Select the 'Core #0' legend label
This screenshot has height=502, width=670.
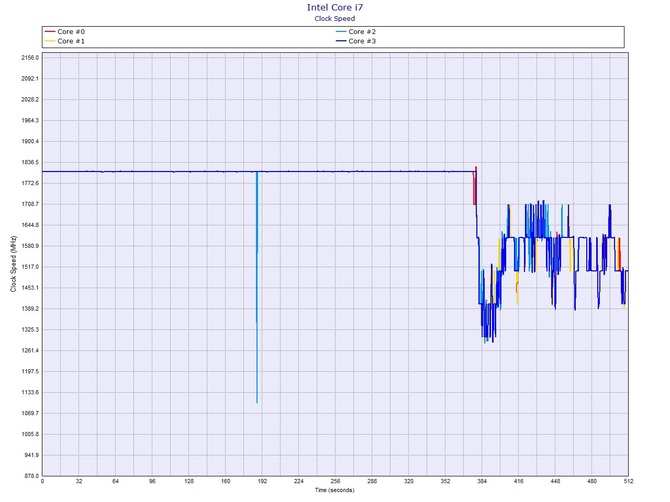point(71,32)
